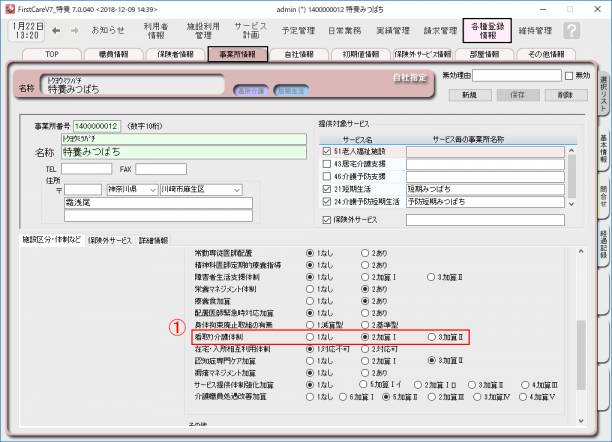612x442 pixels.
Task: Click the back arrow navigation icon
Action: coord(56,30)
